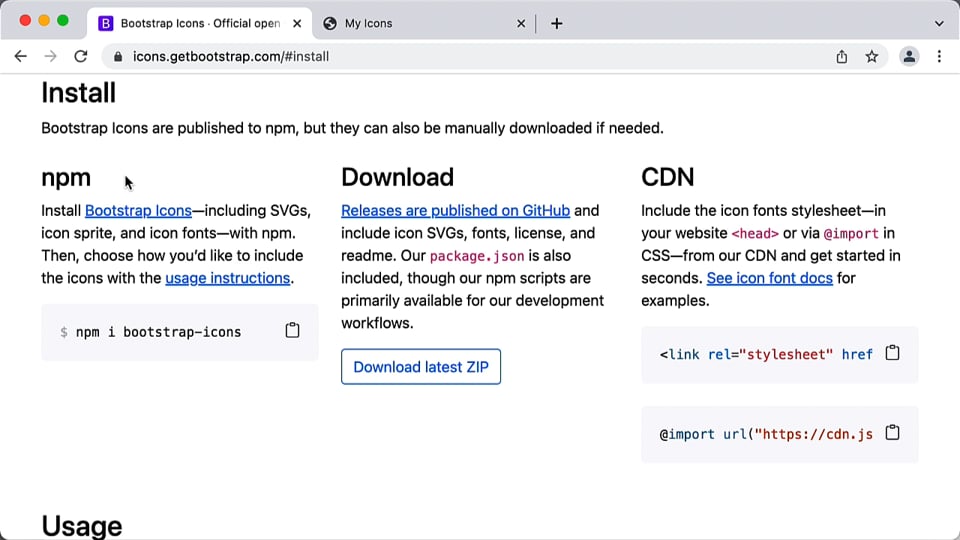
Task: Open Releases are published on GitHub link
Action: click(456, 211)
